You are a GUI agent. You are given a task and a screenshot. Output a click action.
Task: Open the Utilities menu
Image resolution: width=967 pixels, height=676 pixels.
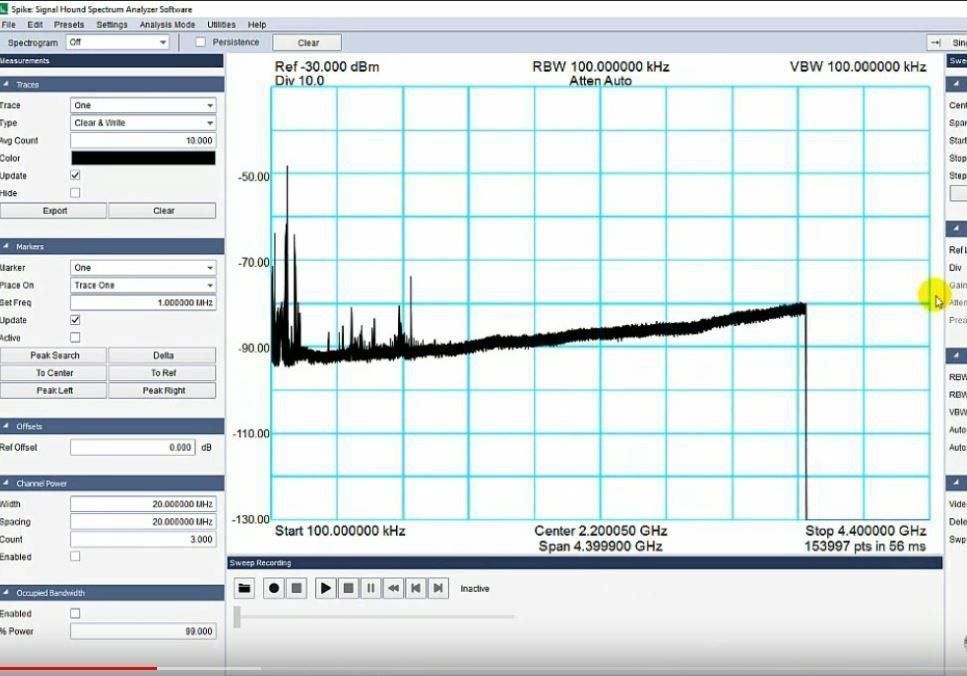pyautogui.click(x=220, y=24)
